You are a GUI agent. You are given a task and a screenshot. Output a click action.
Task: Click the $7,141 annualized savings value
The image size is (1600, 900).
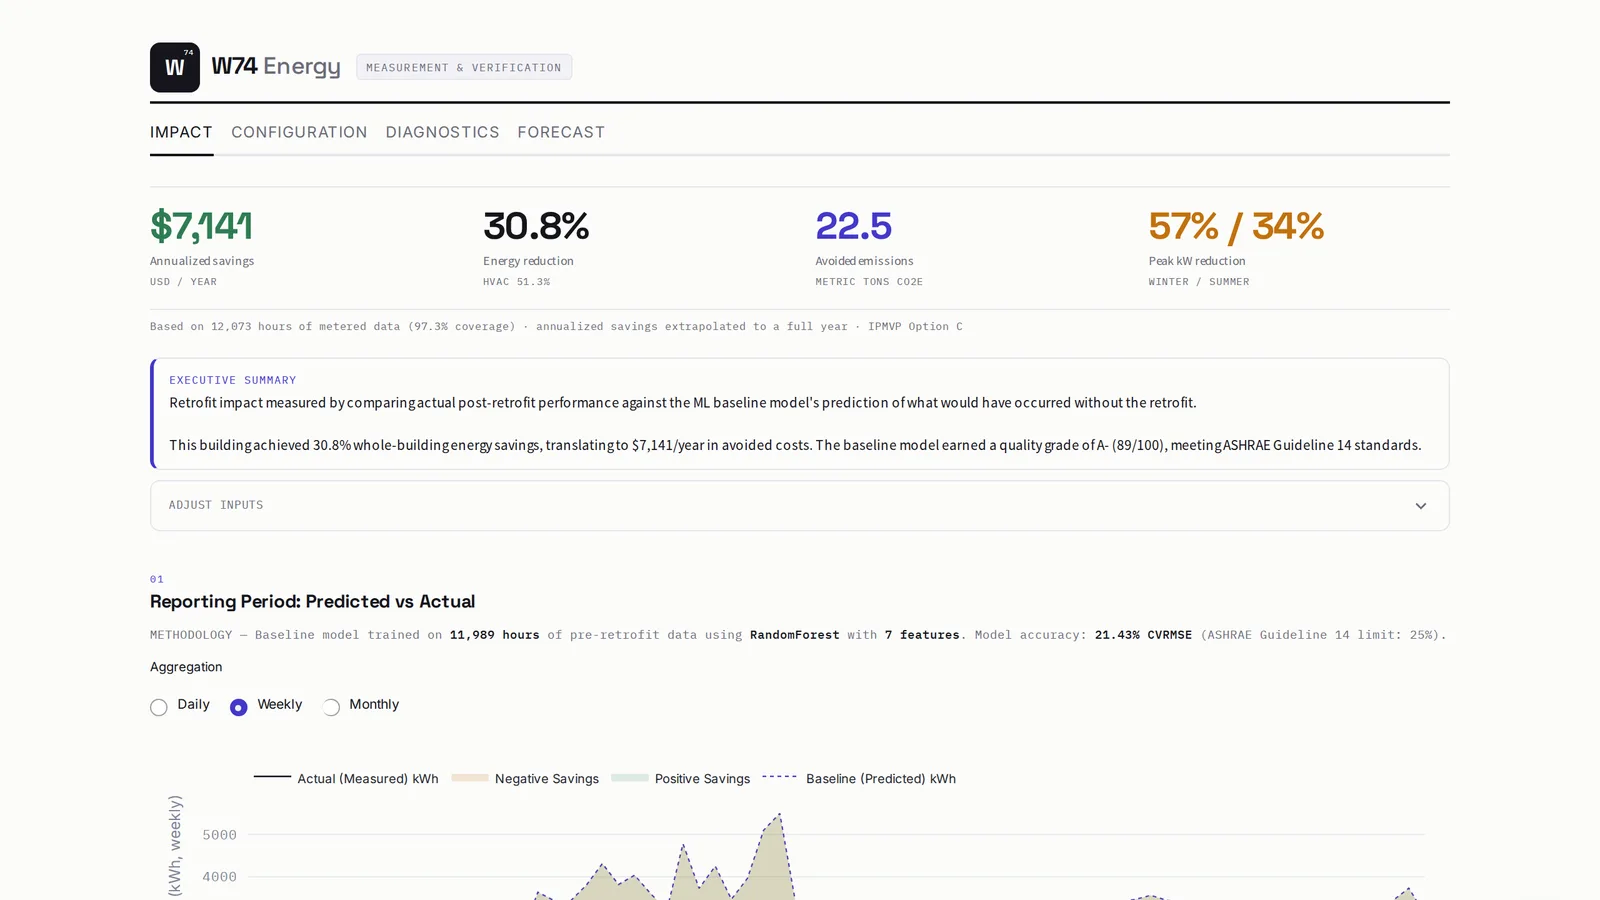(x=201, y=226)
